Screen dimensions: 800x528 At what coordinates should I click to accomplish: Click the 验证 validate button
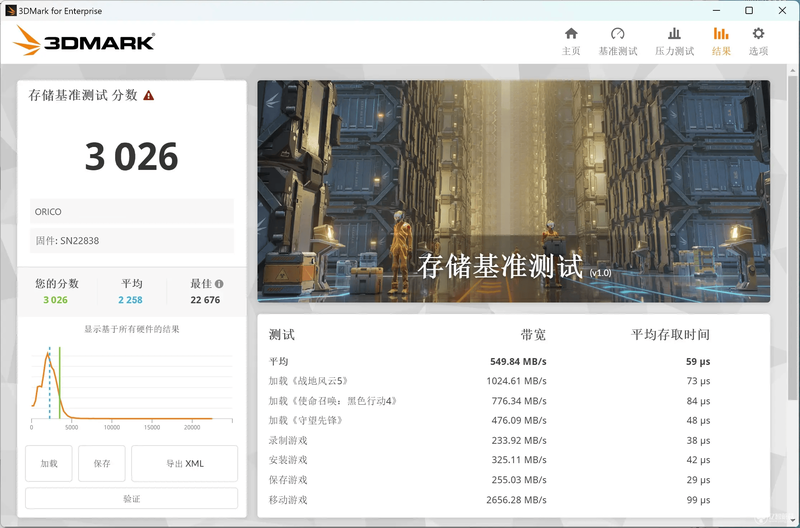pyautogui.click(x=132, y=498)
